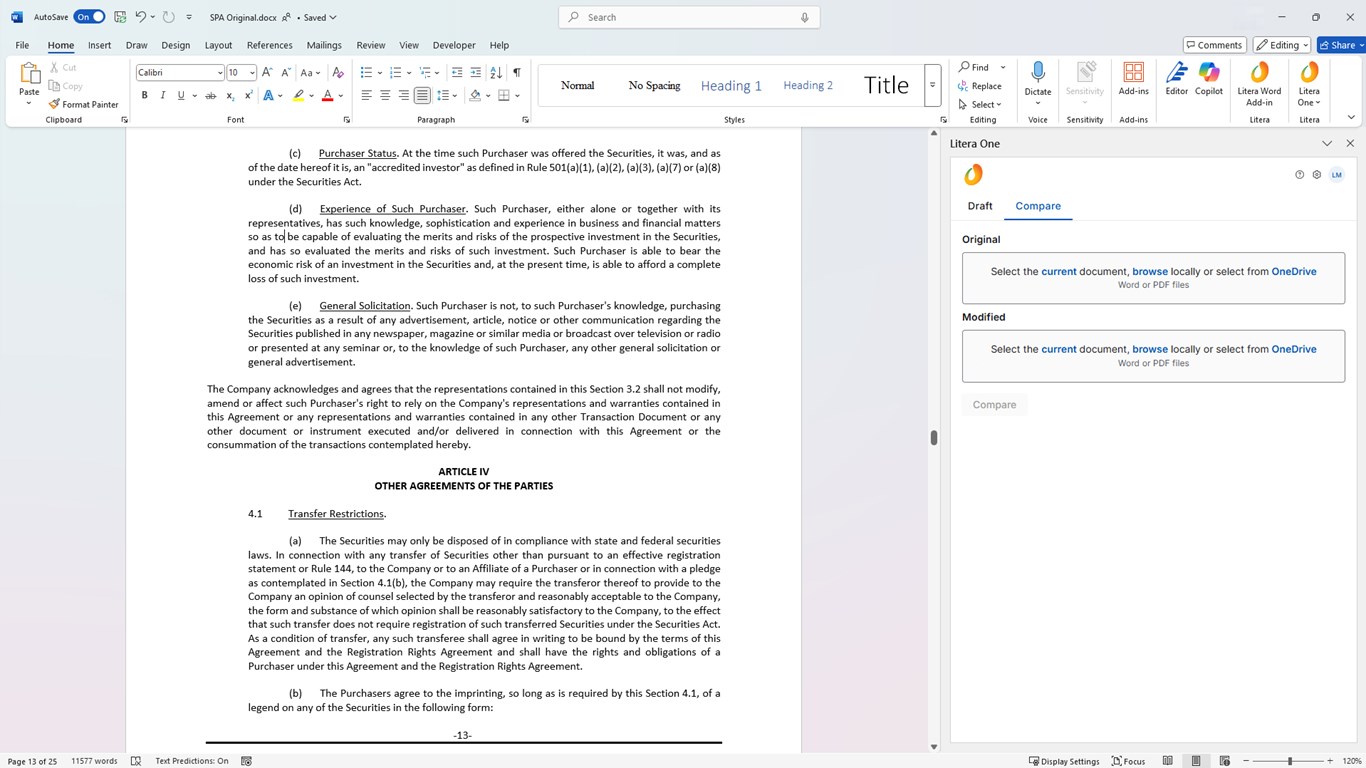Sort the selected paragraphs
The height and width of the screenshot is (768, 1366).
click(496, 72)
